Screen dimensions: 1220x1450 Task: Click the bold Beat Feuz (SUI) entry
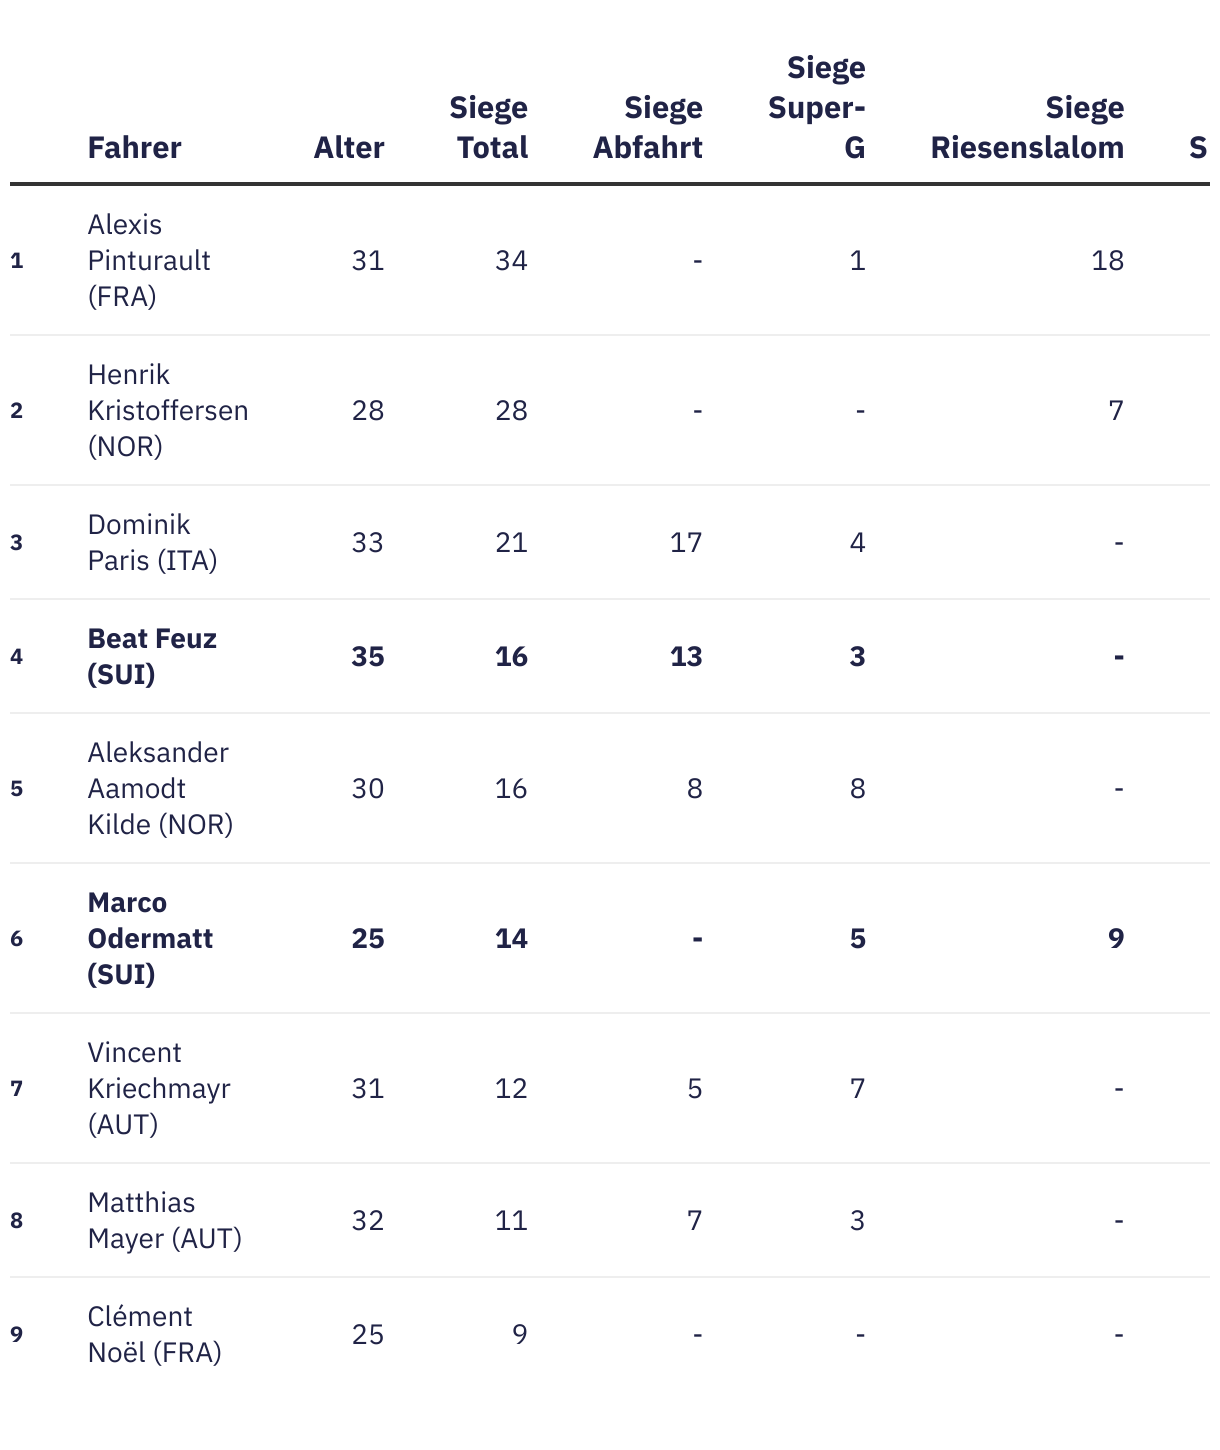[152, 656]
